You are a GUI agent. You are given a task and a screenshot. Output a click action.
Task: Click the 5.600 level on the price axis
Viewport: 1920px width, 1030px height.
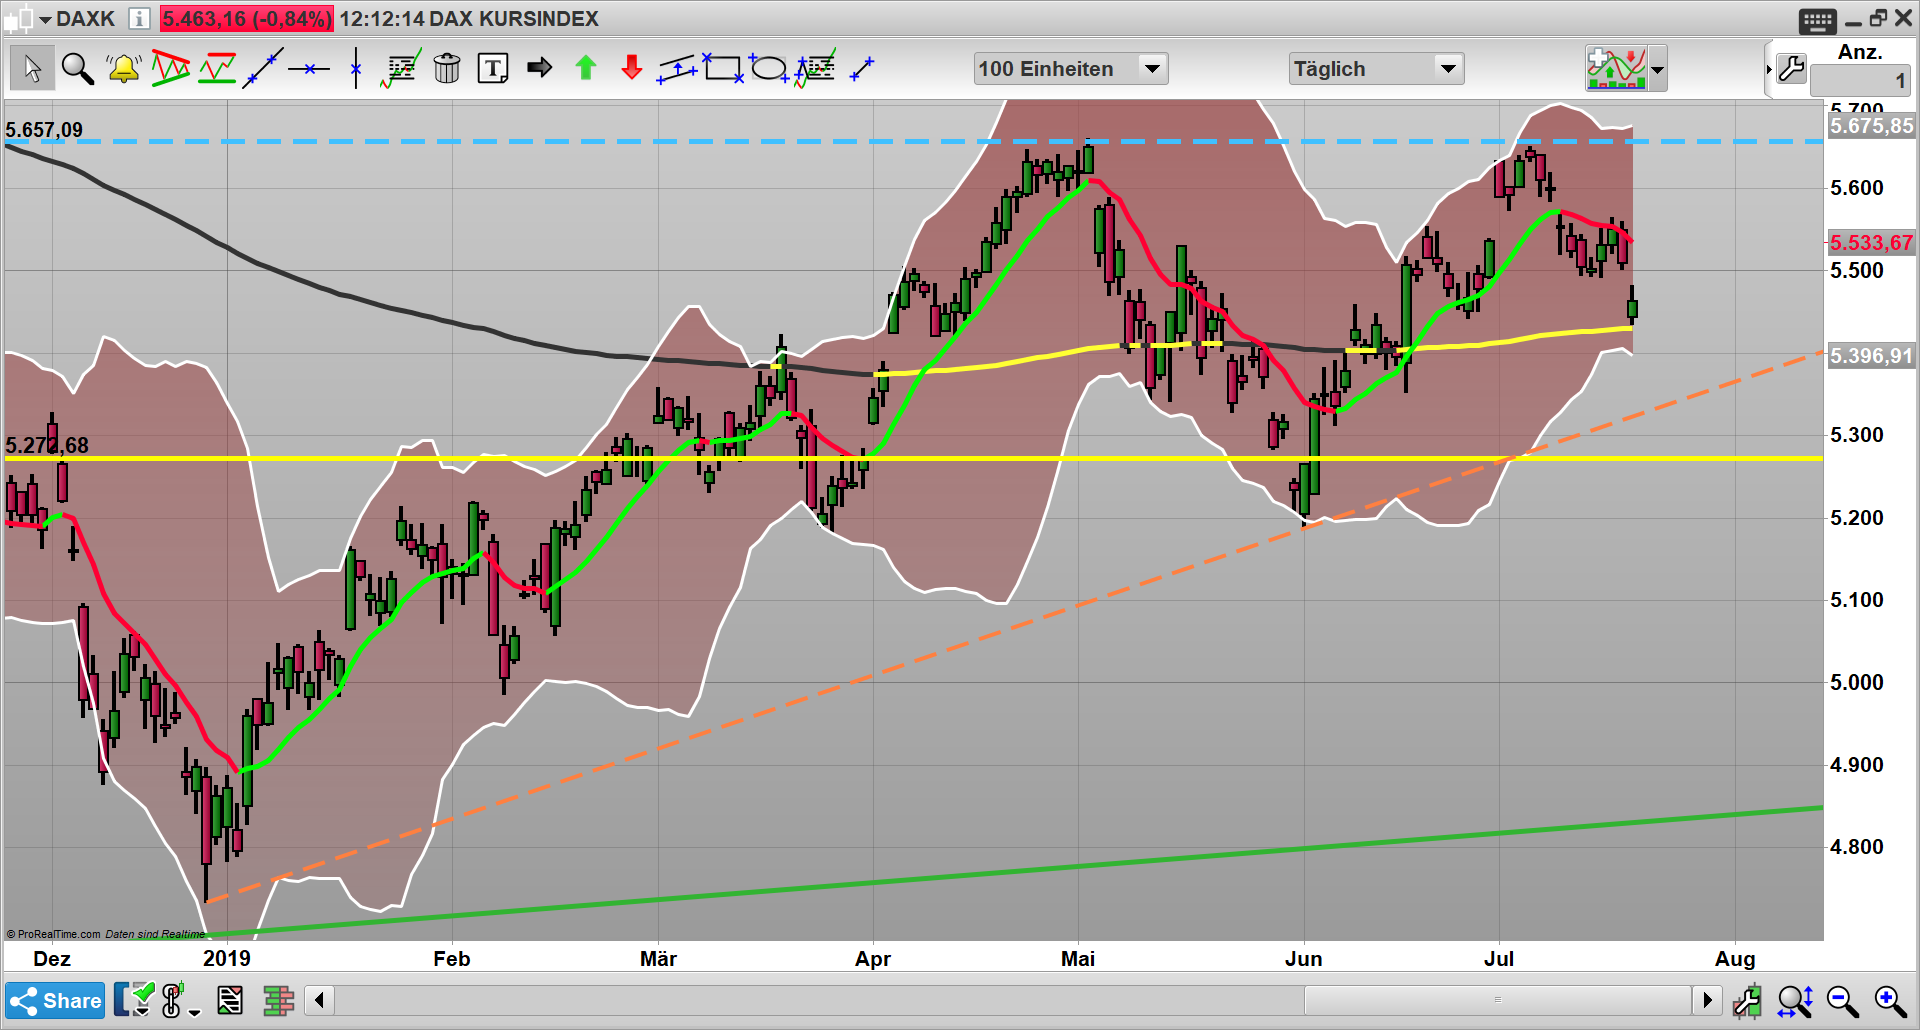(x=1857, y=188)
